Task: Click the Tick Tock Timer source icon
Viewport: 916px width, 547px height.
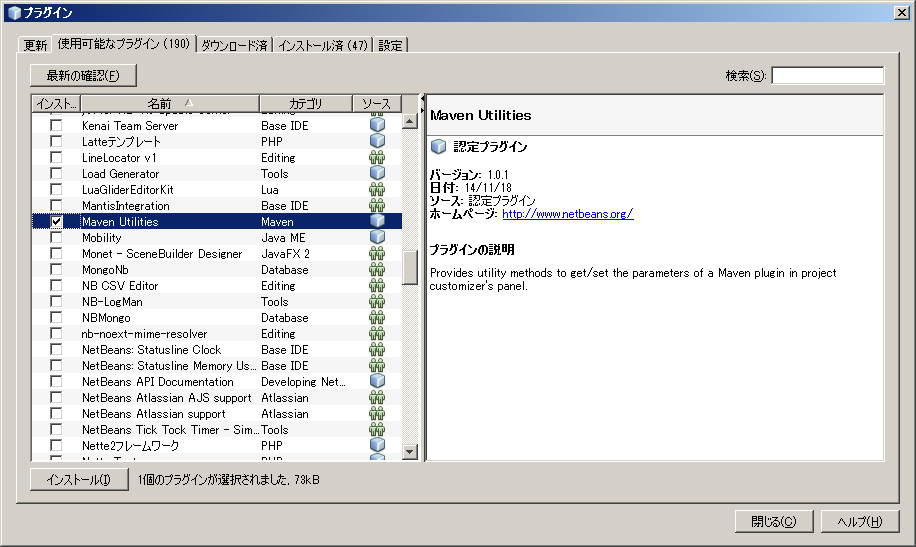Action: [377, 430]
